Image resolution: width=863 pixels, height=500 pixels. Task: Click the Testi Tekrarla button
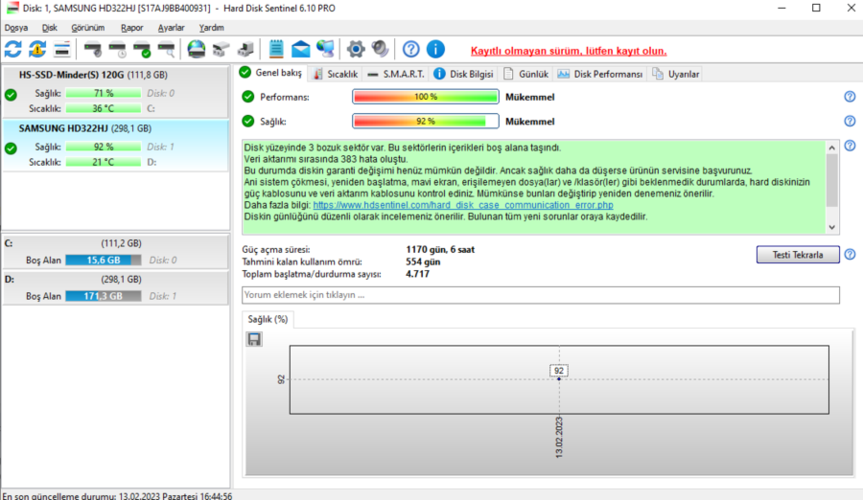click(798, 254)
